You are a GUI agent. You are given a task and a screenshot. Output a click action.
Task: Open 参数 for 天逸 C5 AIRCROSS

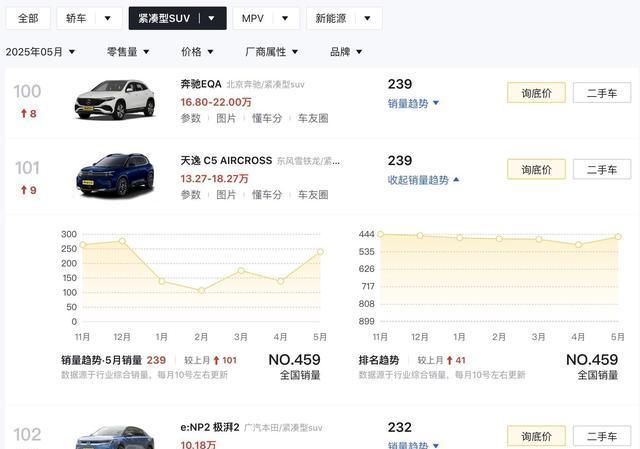pos(191,195)
